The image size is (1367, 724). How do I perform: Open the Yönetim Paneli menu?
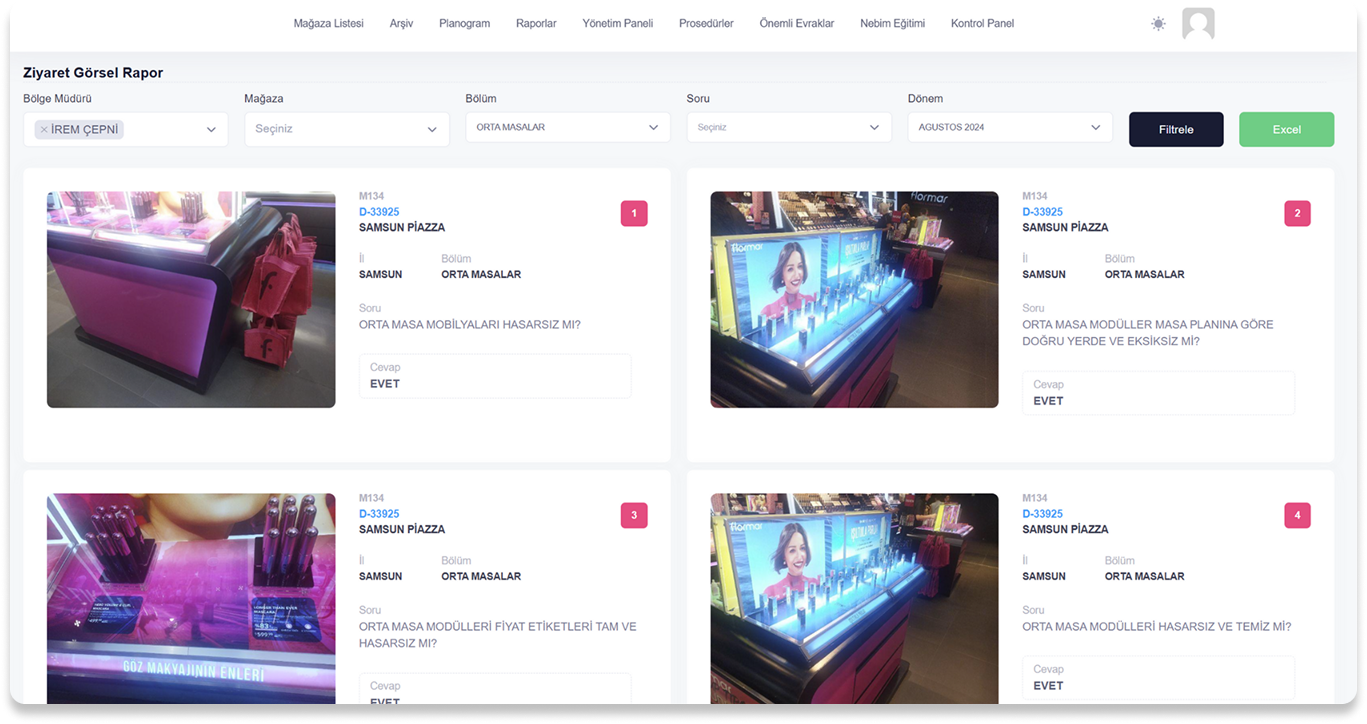point(617,23)
